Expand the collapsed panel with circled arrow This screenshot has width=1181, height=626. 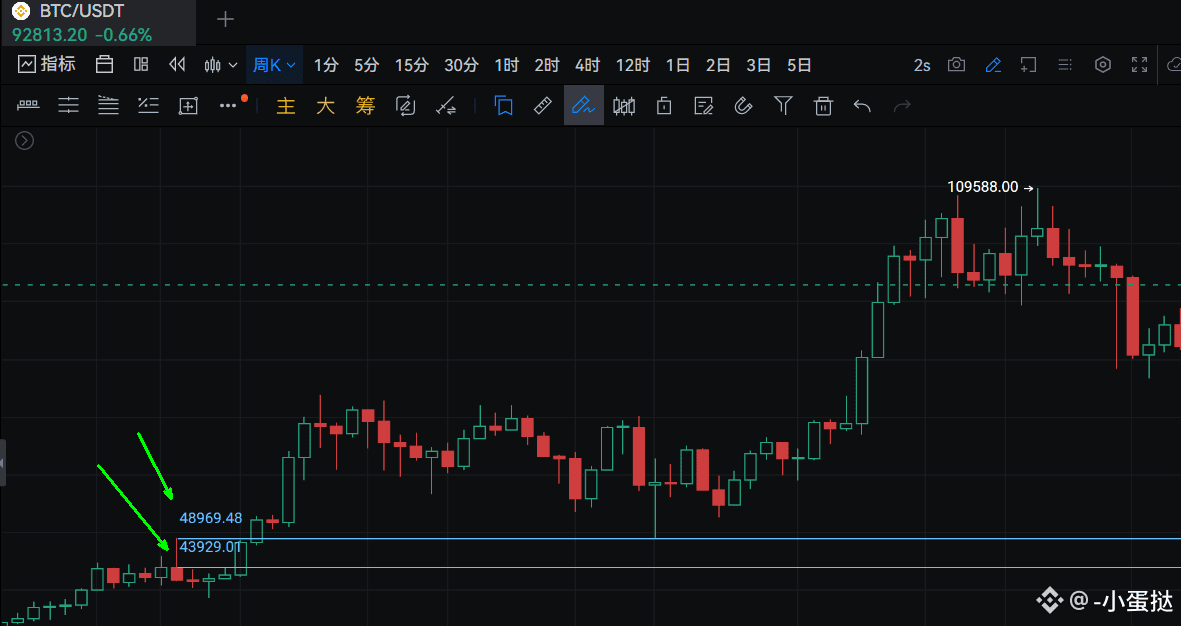tap(25, 141)
